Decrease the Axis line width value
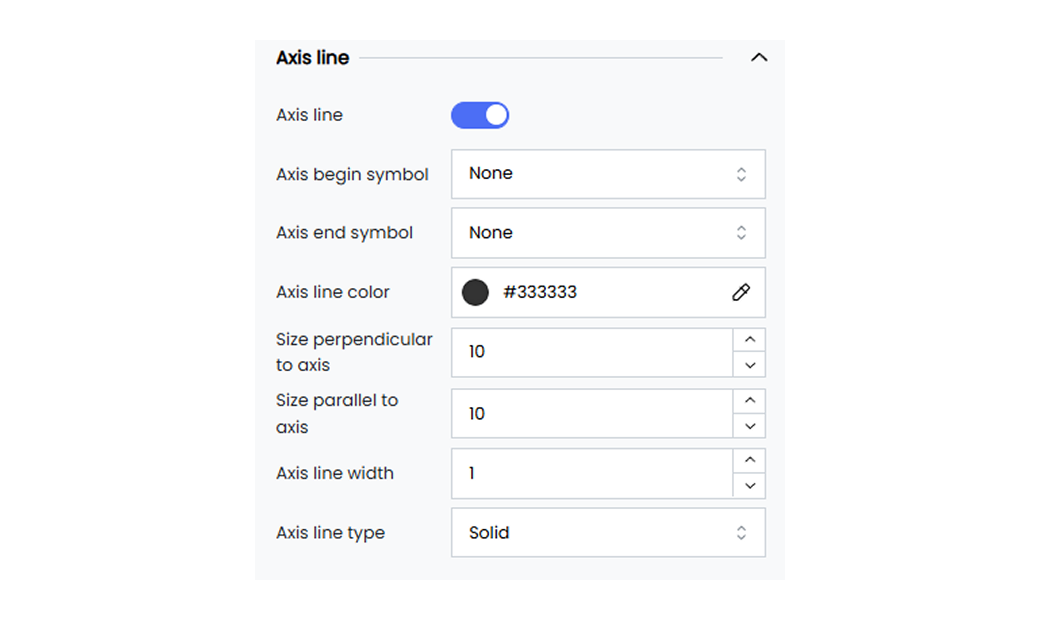Screen dimensions: 1040x620 749,485
